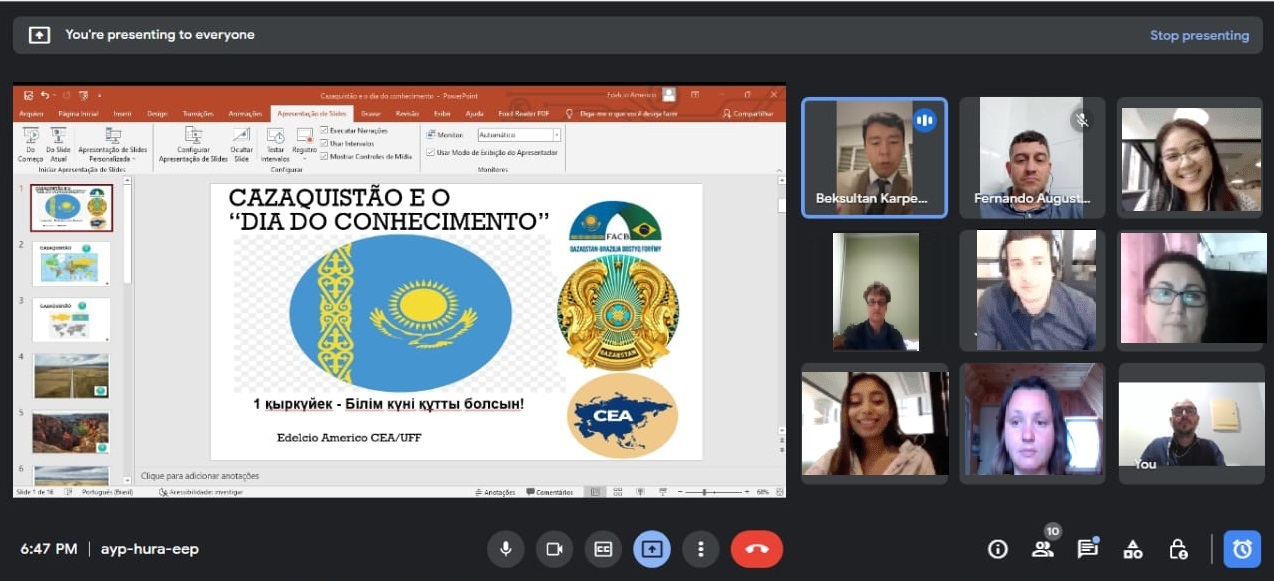Switch to normal view icon in status bar
This screenshot has height=581, width=1274.
point(595,492)
